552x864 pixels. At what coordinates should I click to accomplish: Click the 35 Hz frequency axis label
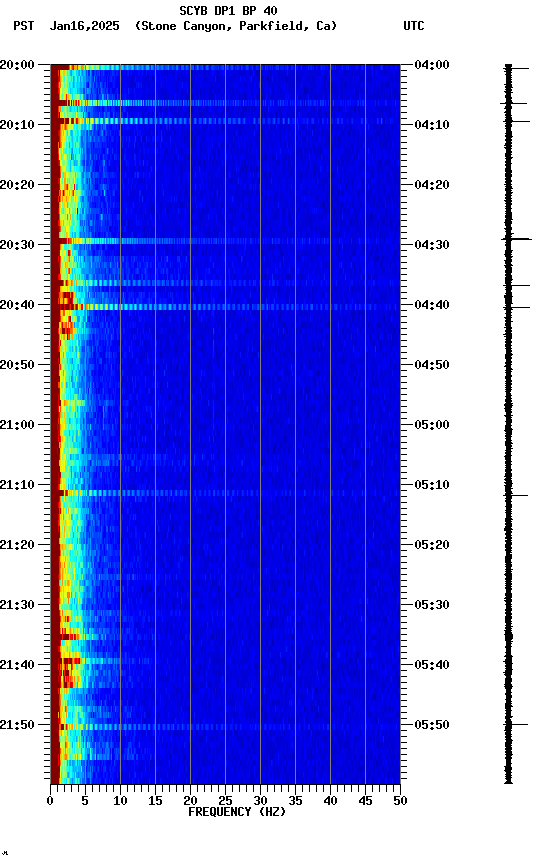pos(295,801)
